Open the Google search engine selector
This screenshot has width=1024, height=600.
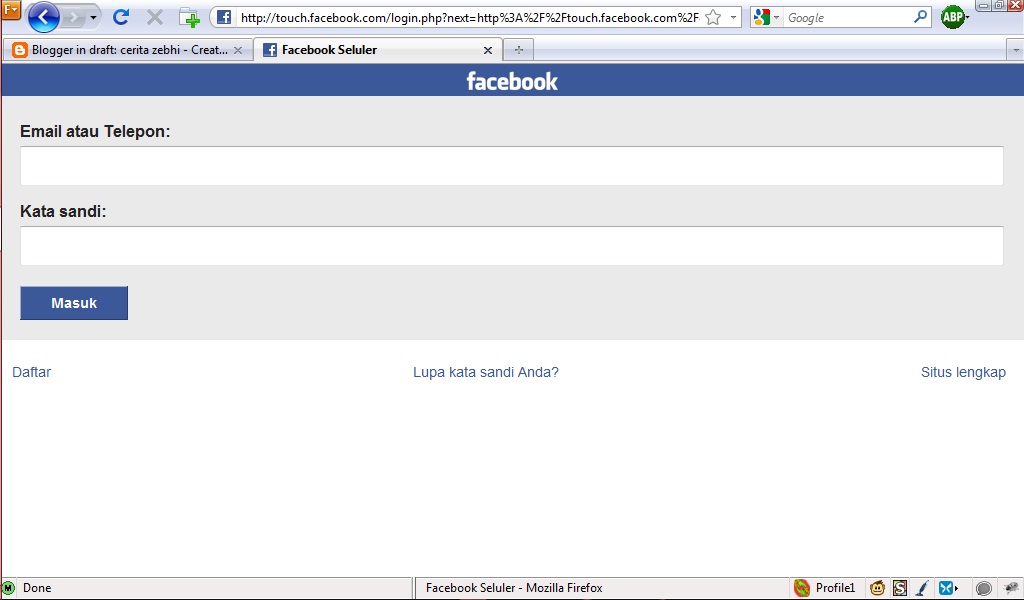[x=766, y=18]
